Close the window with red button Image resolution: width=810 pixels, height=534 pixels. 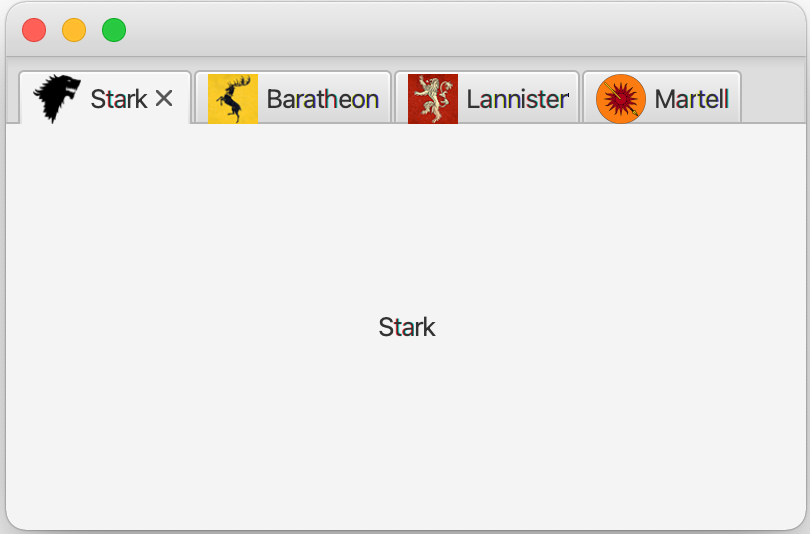coord(34,30)
